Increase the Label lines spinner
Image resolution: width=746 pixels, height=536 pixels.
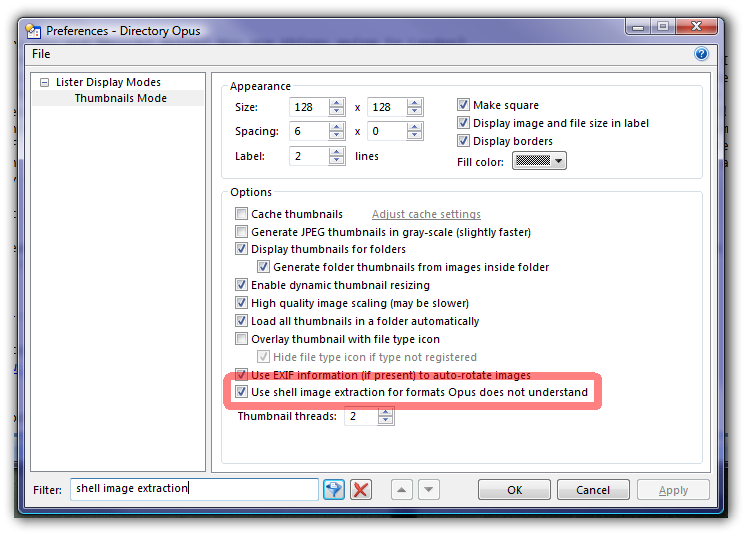coord(337,151)
